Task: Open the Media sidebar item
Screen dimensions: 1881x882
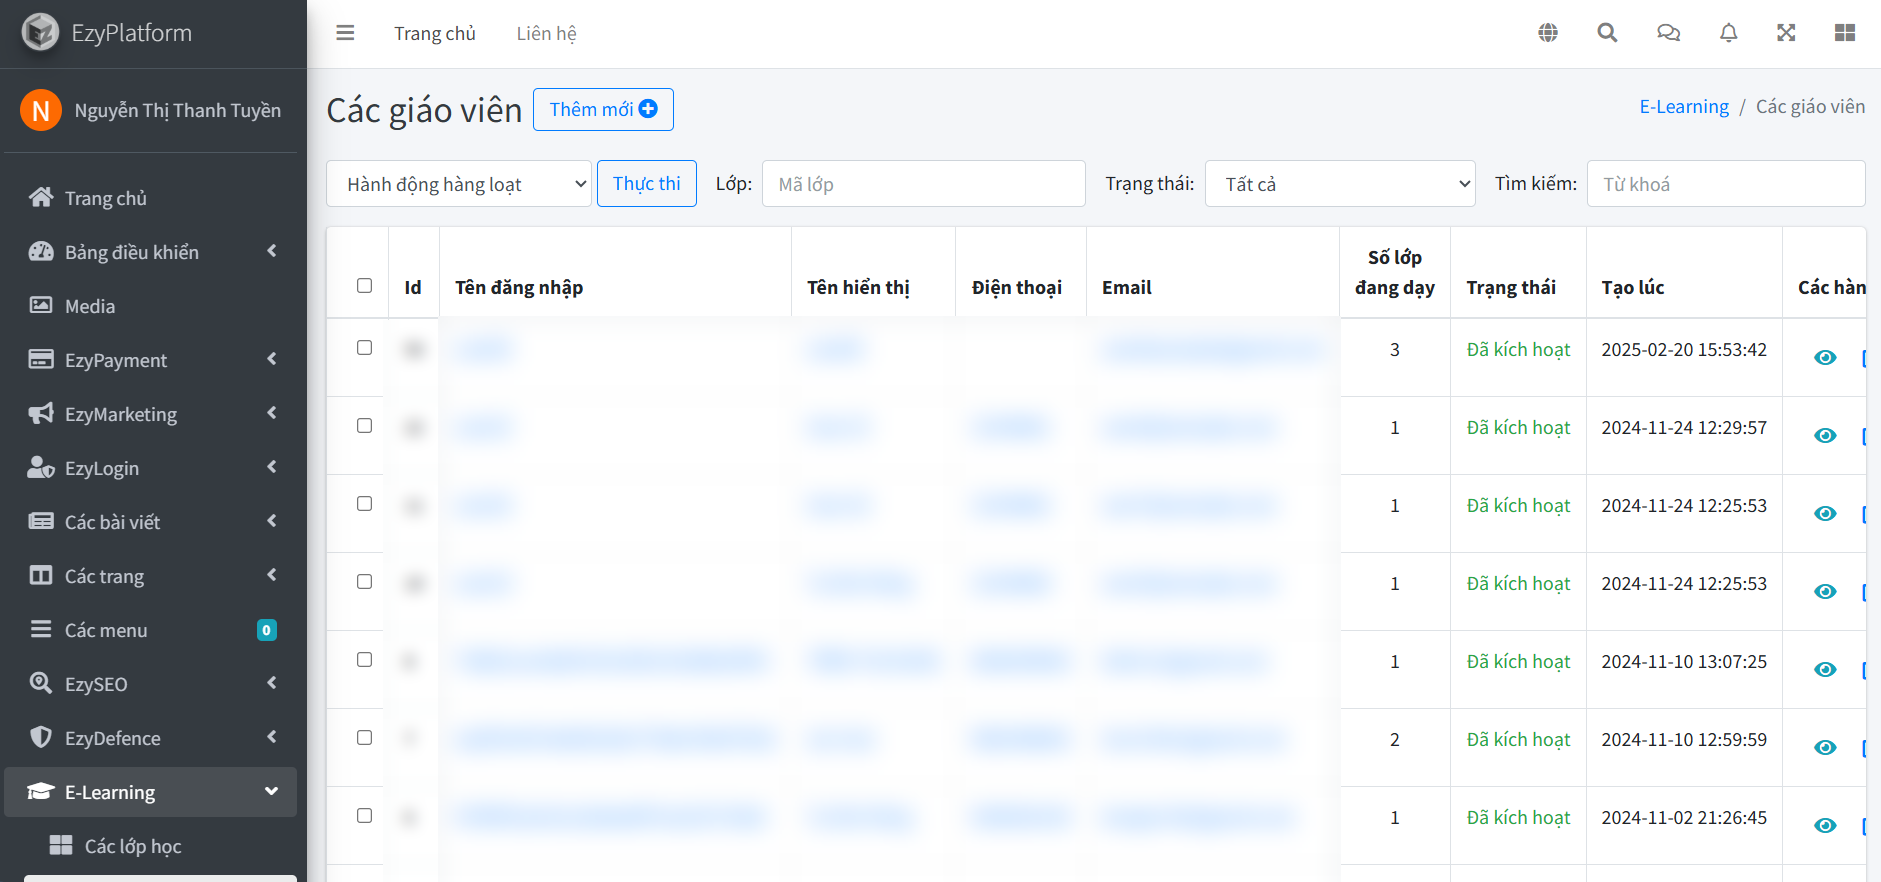Action: click(x=90, y=306)
